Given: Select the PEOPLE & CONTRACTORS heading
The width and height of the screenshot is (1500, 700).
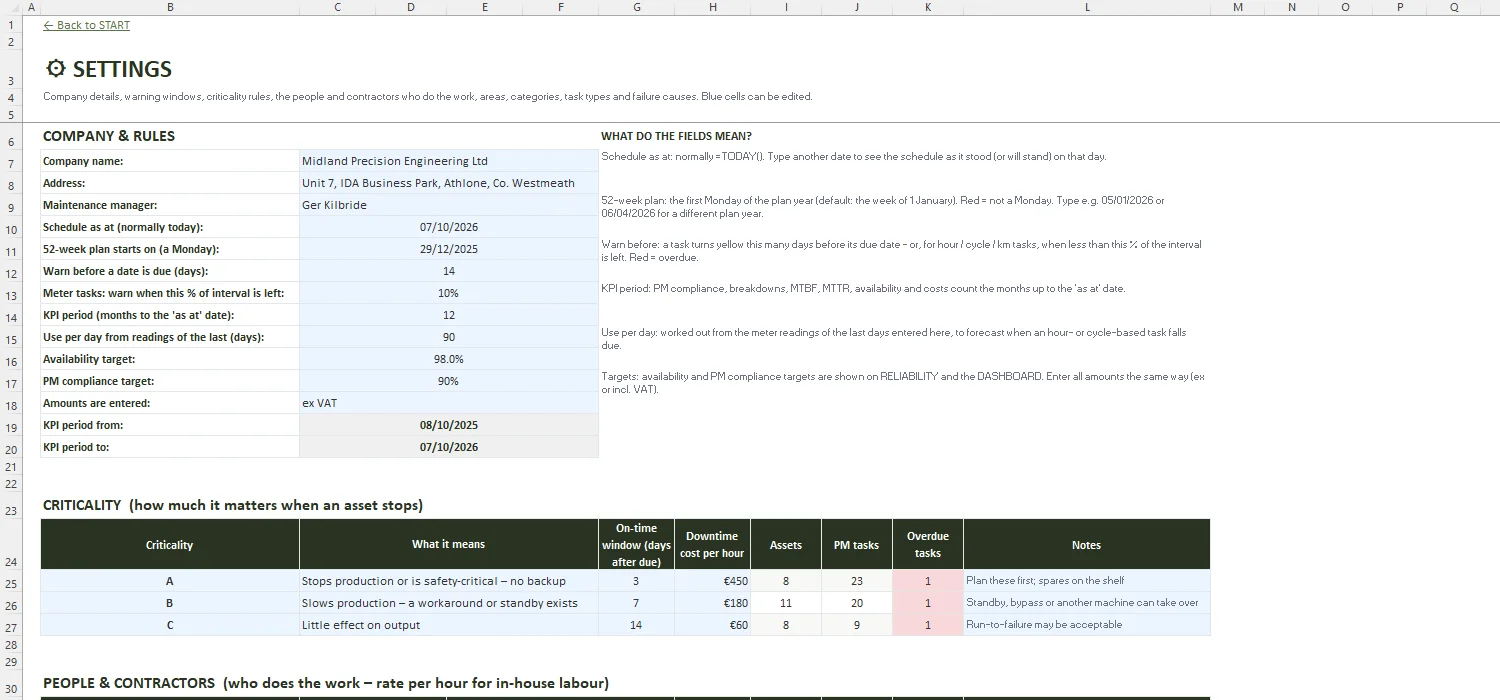Looking at the screenshot, I should point(326,683).
